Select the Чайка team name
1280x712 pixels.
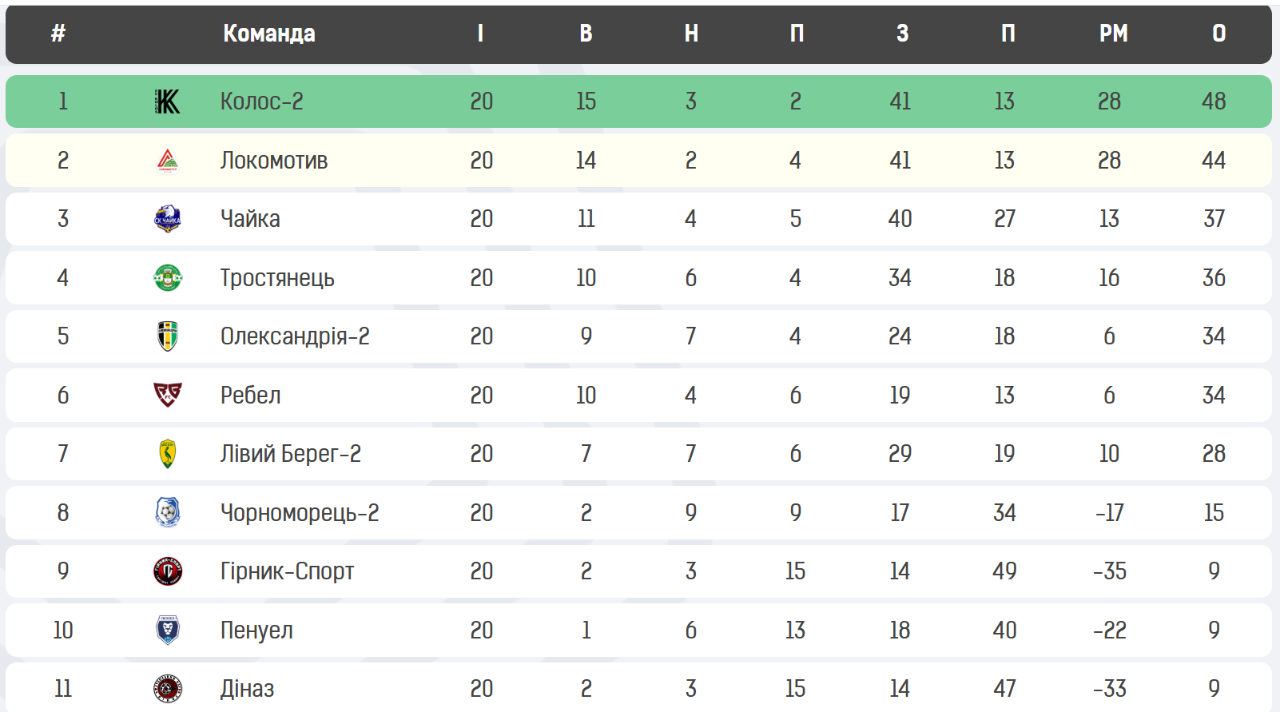coord(250,219)
